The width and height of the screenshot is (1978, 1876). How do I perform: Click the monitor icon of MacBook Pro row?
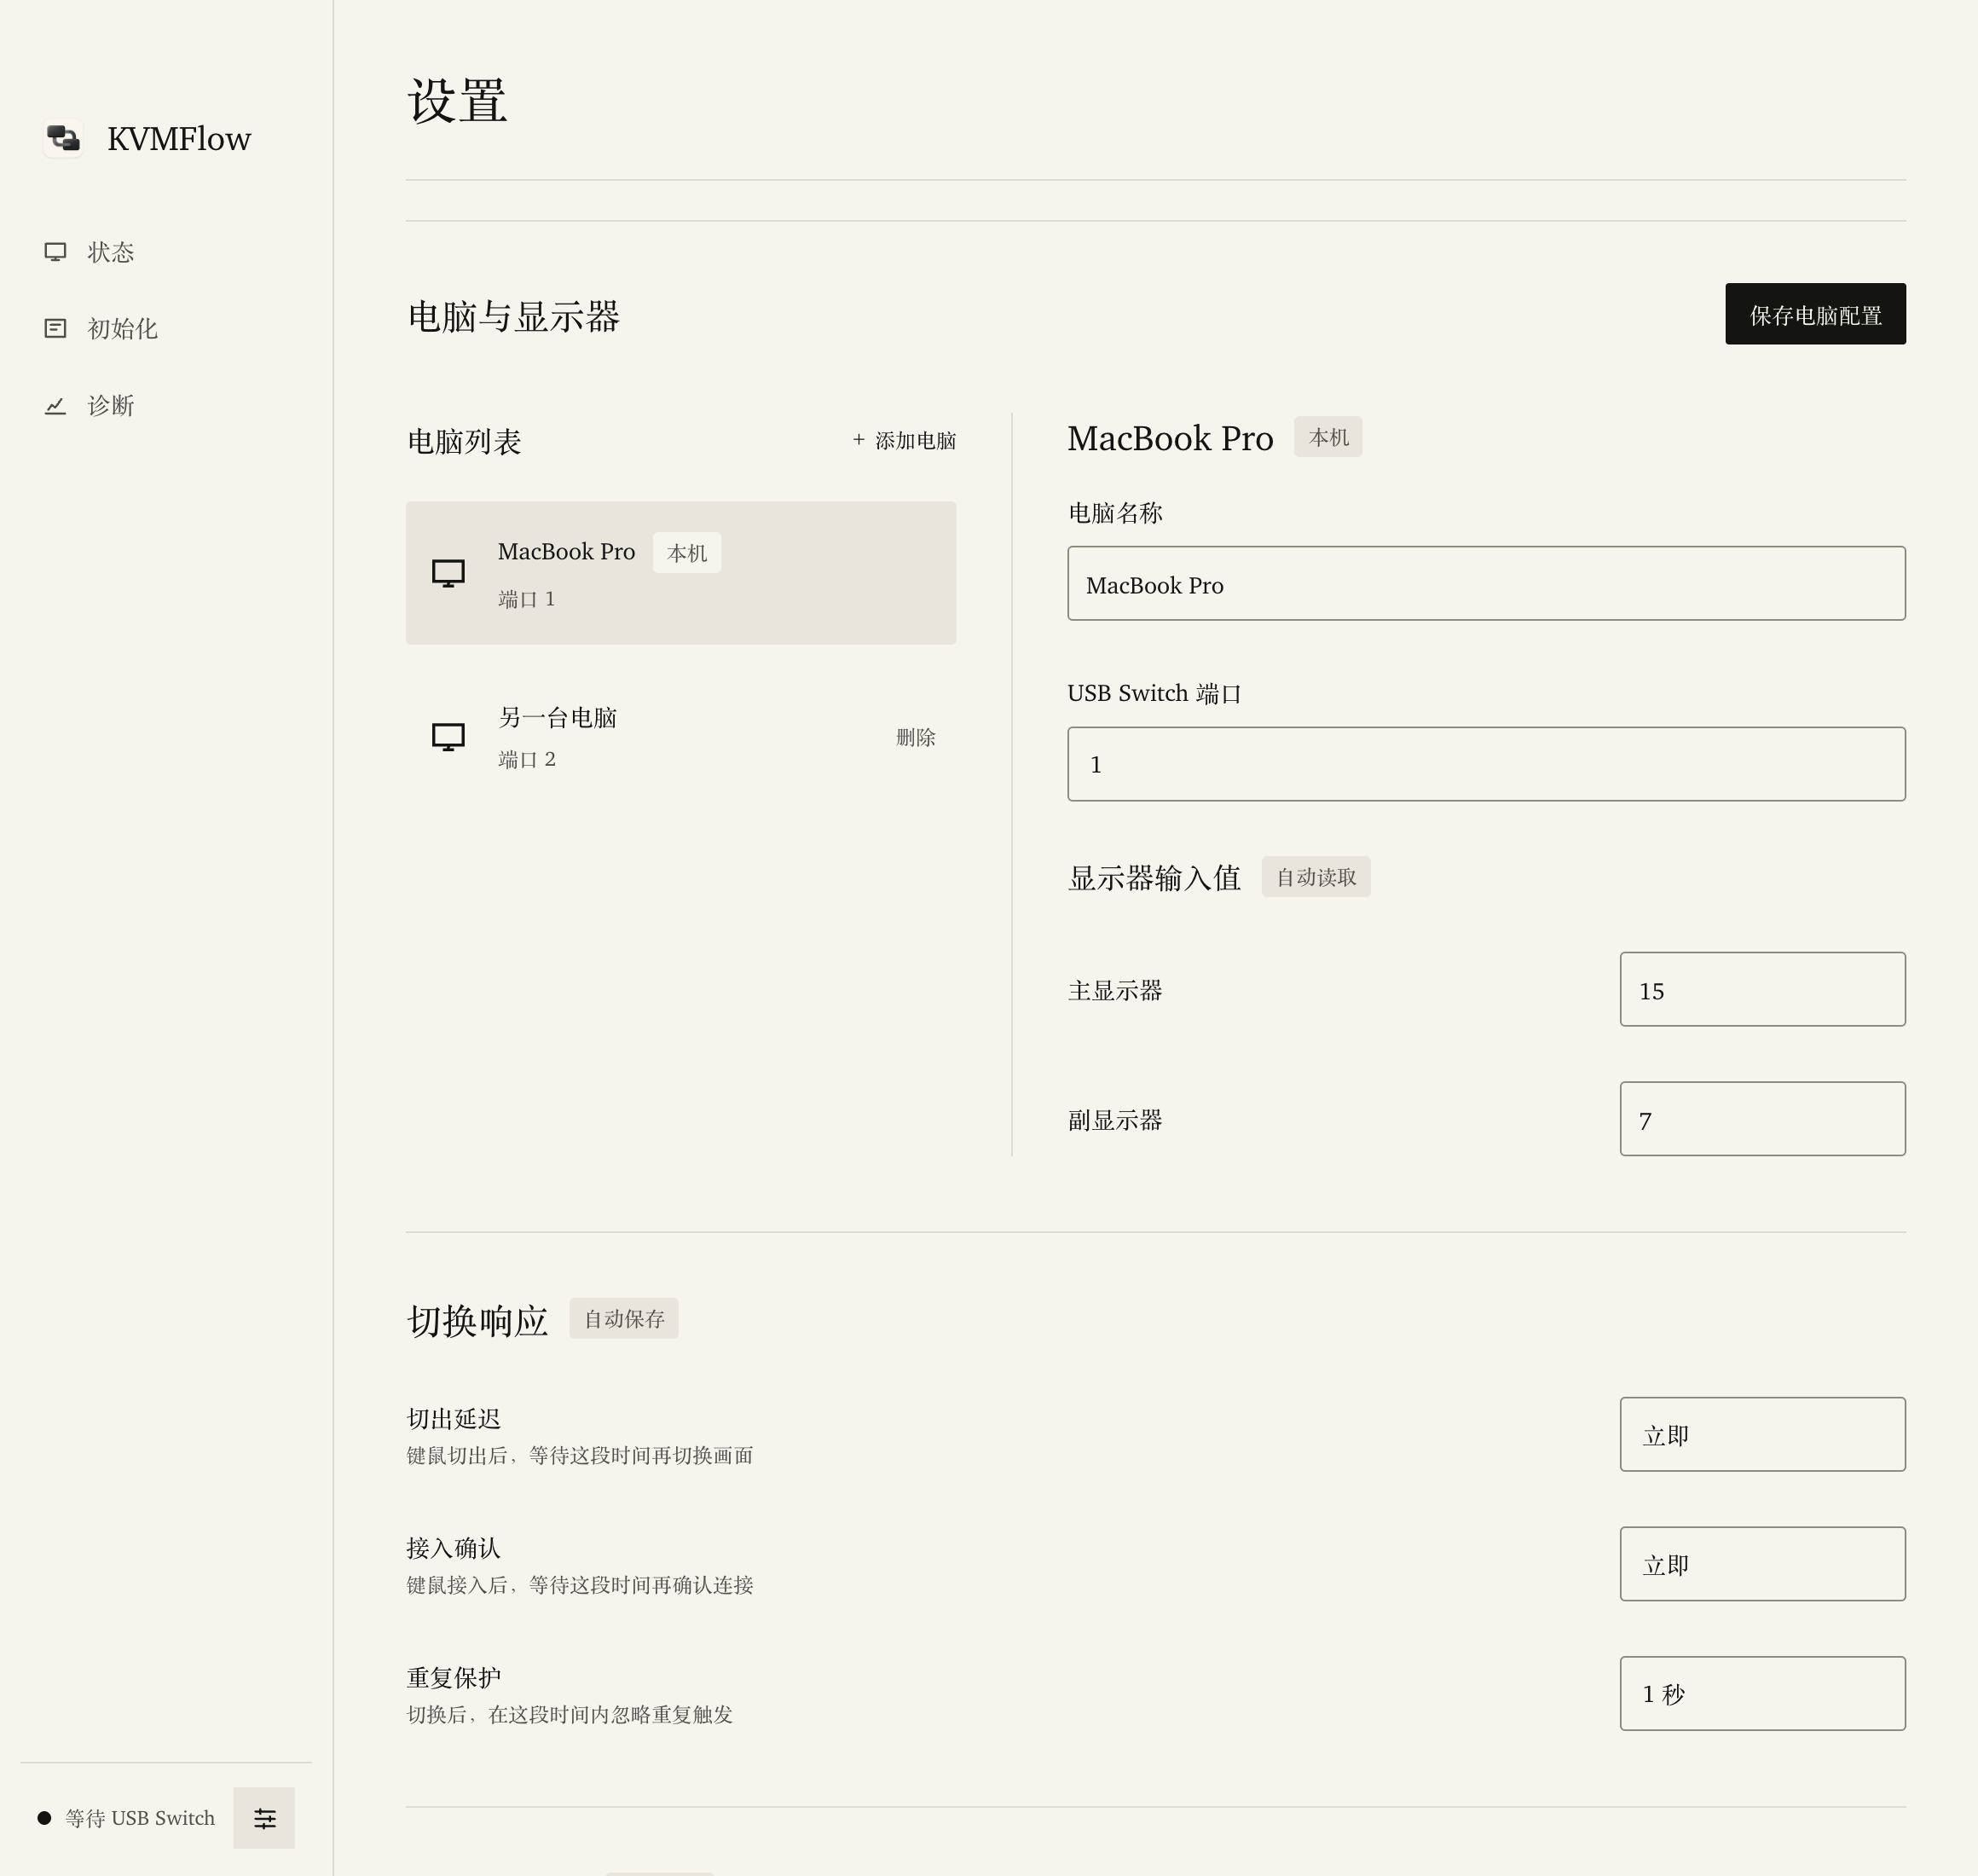[448, 573]
